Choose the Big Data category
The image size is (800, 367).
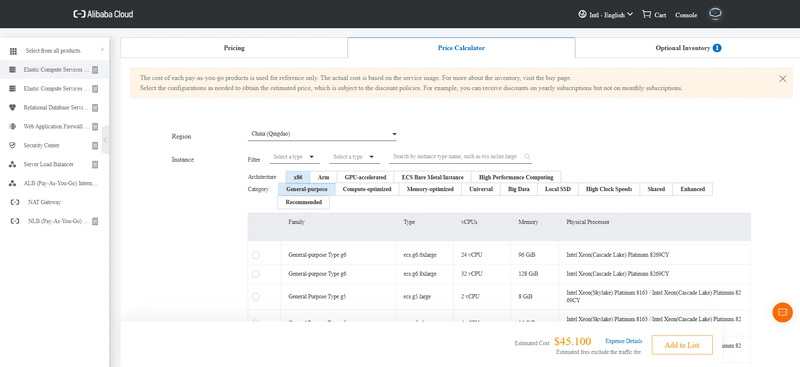tap(519, 189)
